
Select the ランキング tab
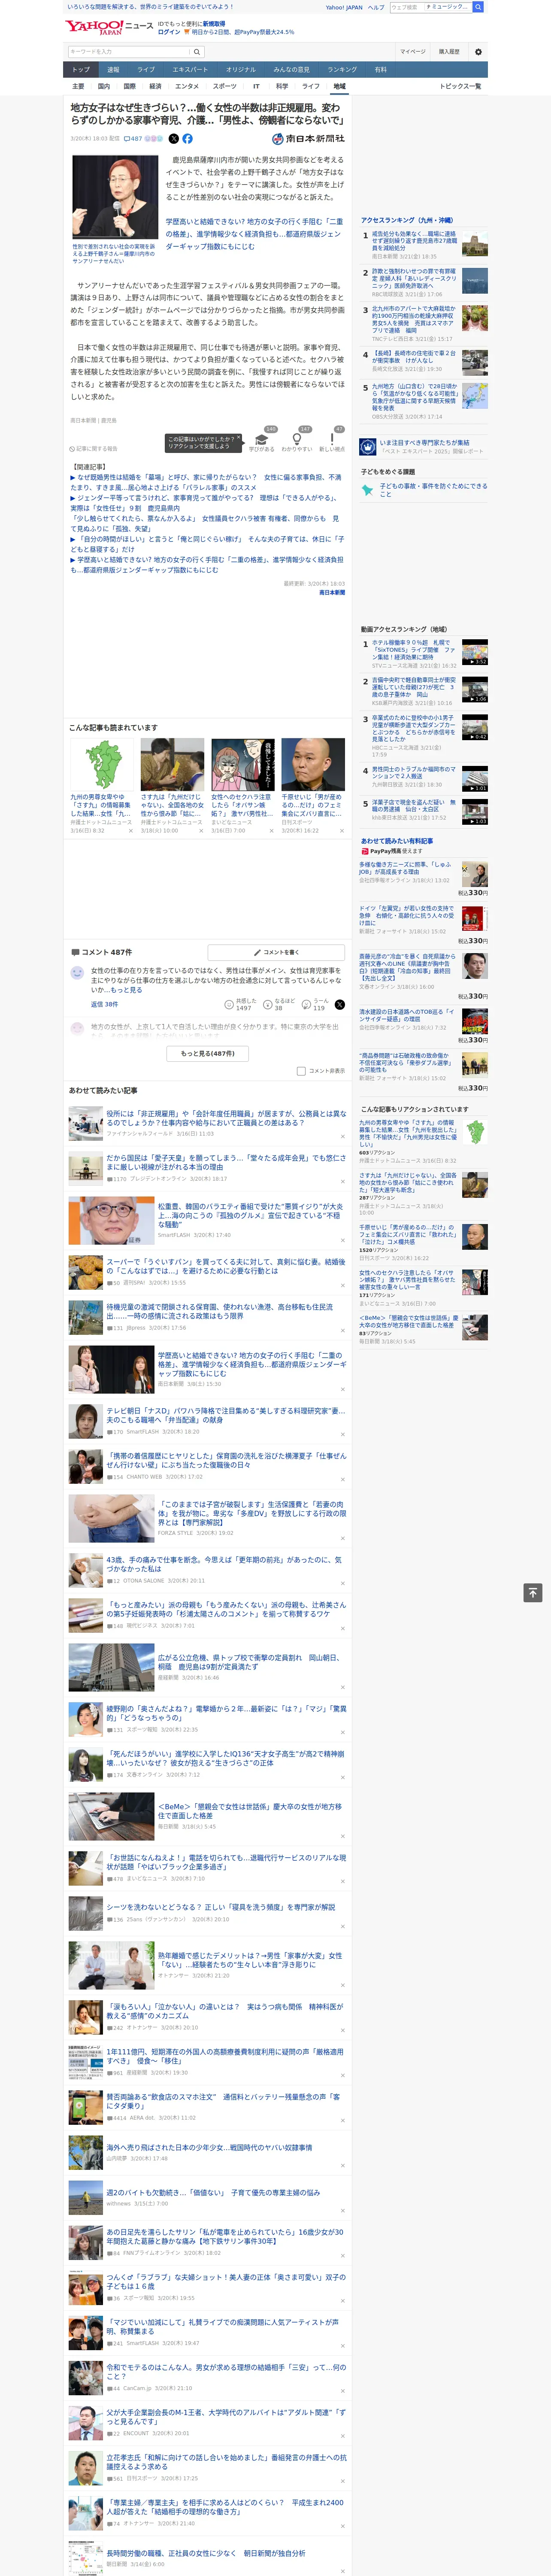click(x=342, y=70)
